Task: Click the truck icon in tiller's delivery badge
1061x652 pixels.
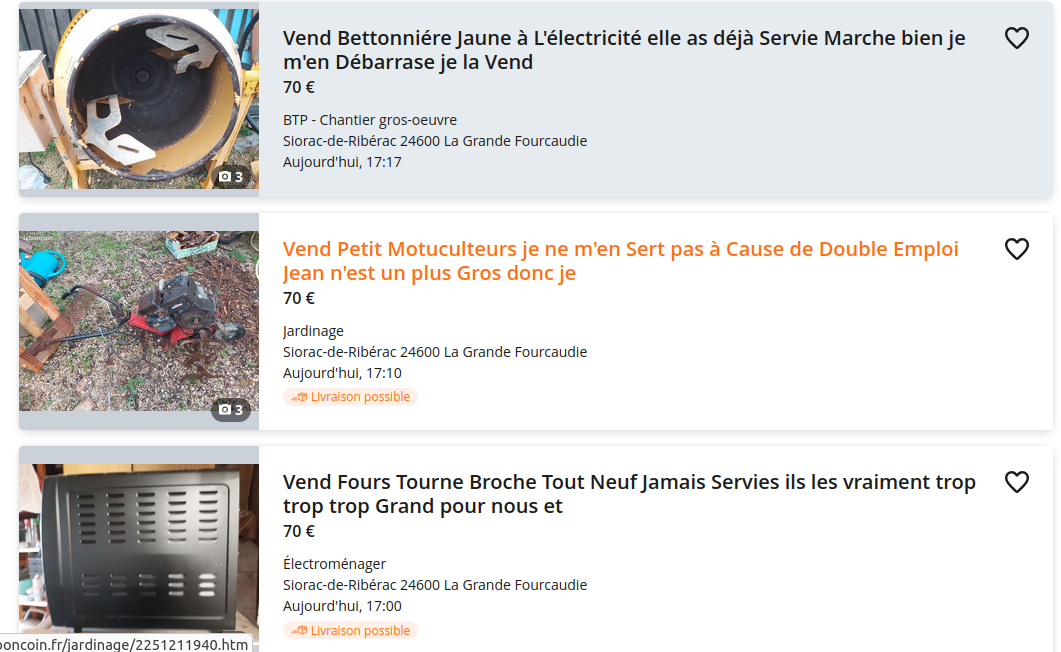Action: (299, 397)
